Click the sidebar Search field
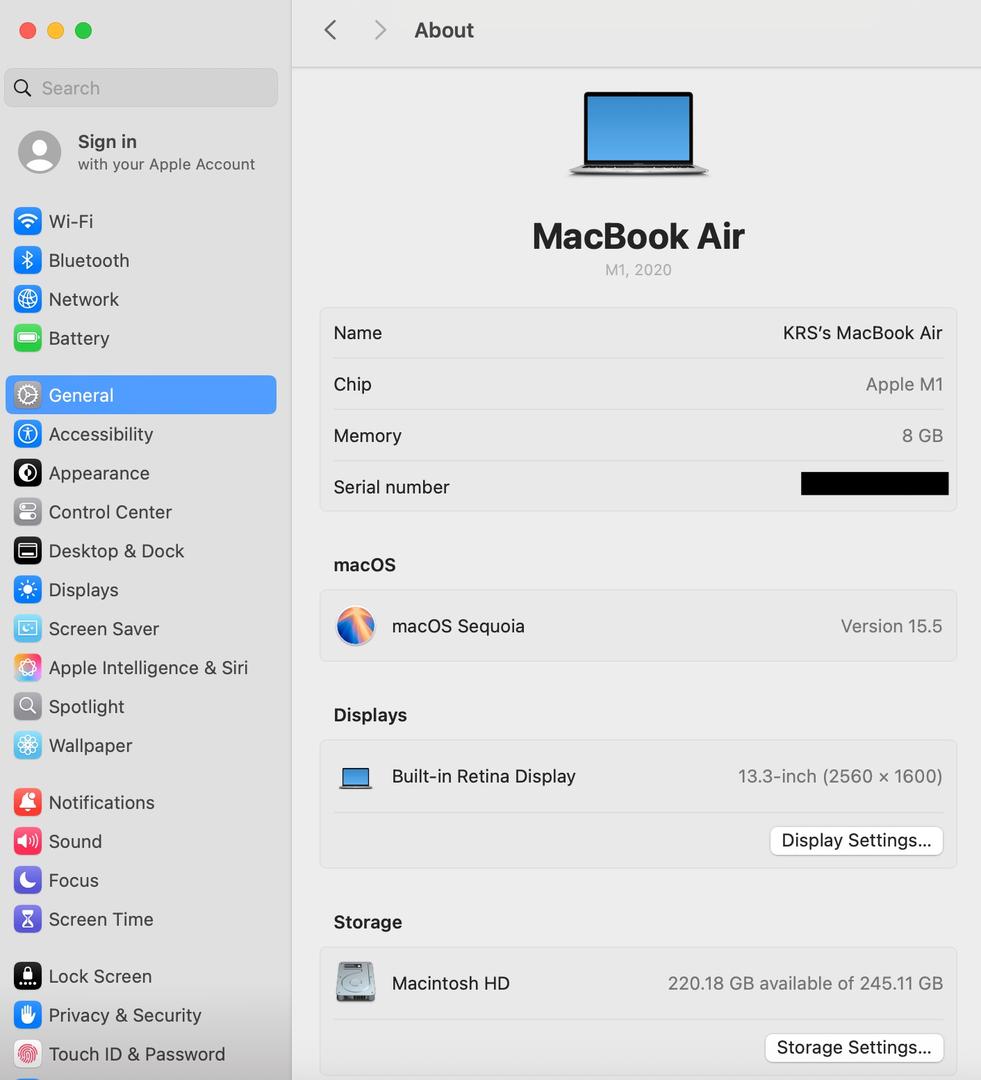Viewport: 981px width, 1080px height. pos(141,87)
